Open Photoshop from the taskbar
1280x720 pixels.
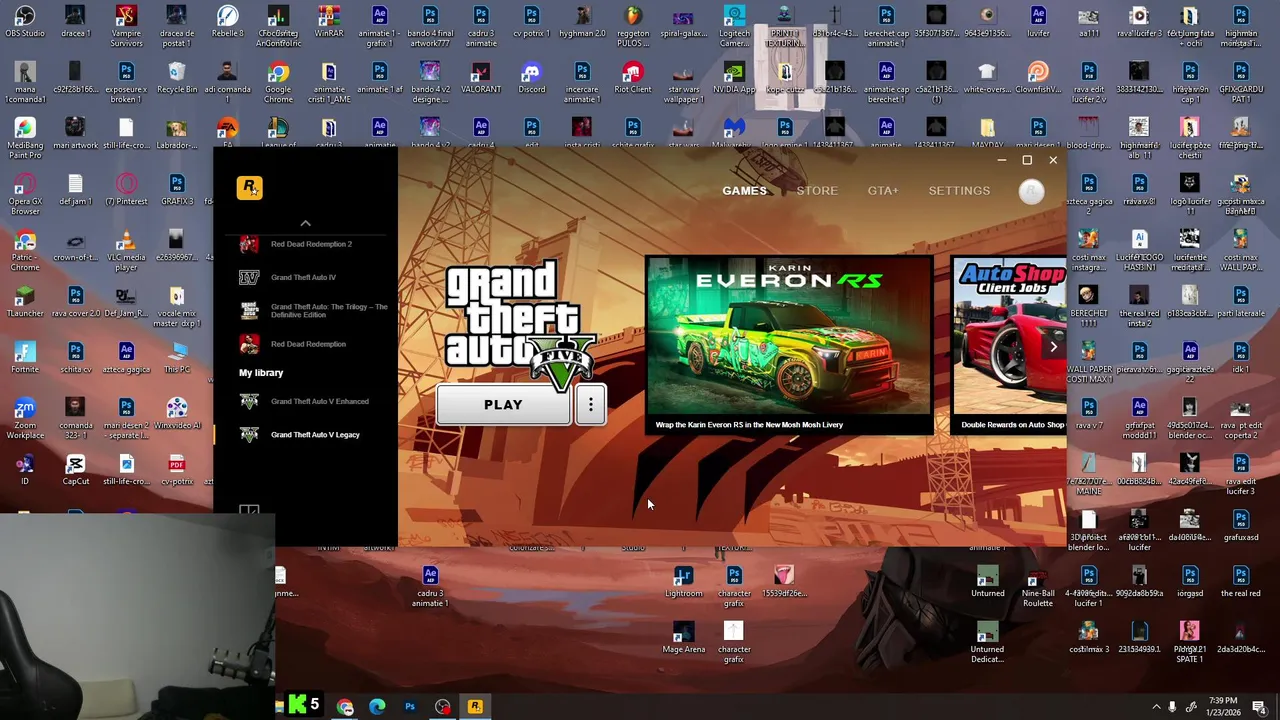coord(410,707)
